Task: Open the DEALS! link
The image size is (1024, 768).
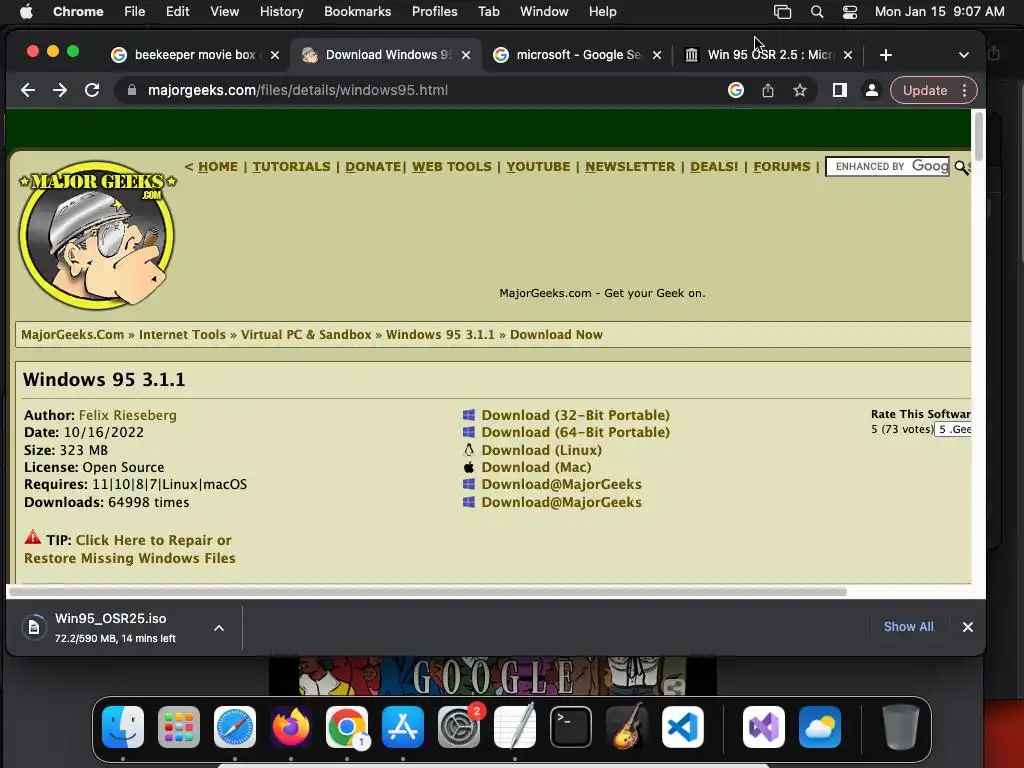Action: click(x=714, y=167)
